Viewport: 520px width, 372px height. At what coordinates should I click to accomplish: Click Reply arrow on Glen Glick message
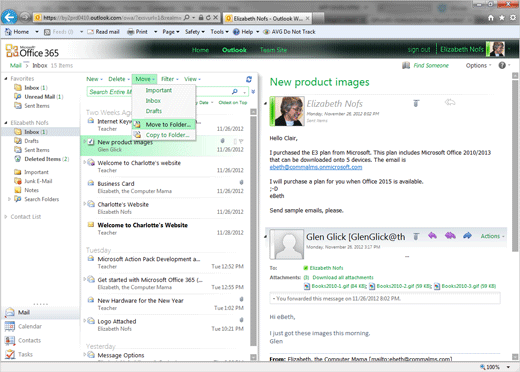pyautogui.click(x=432, y=236)
